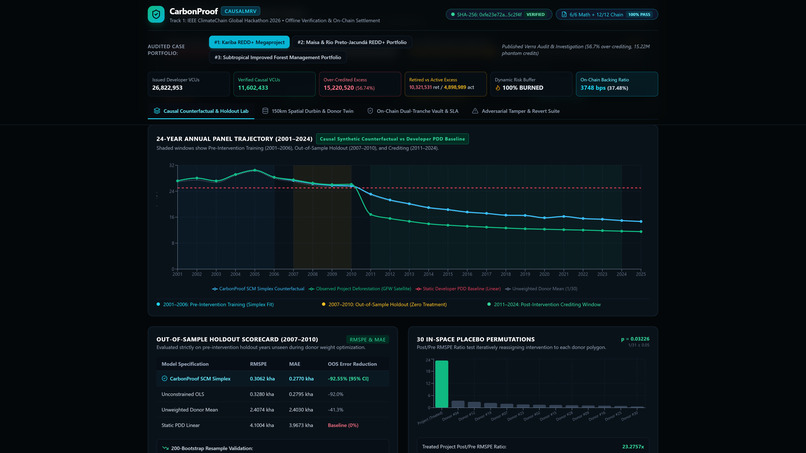Click the 15,220,520 over-credited value
This screenshot has height=453, width=806.
[338, 88]
